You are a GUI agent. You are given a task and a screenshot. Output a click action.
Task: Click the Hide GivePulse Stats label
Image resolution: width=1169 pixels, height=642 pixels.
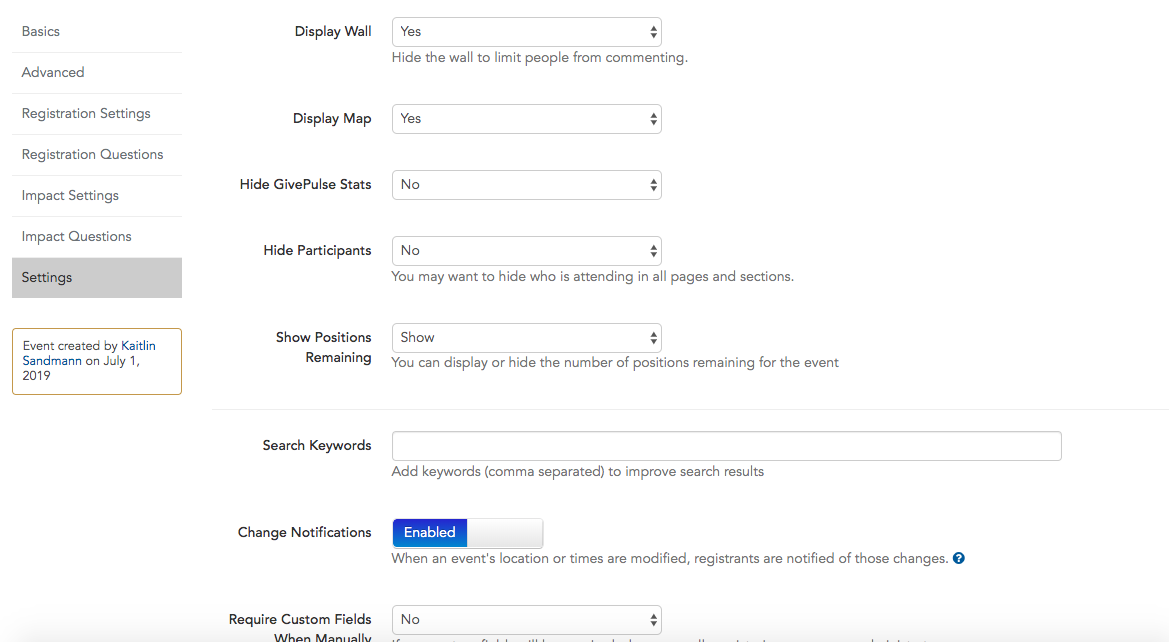click(305, 184)
